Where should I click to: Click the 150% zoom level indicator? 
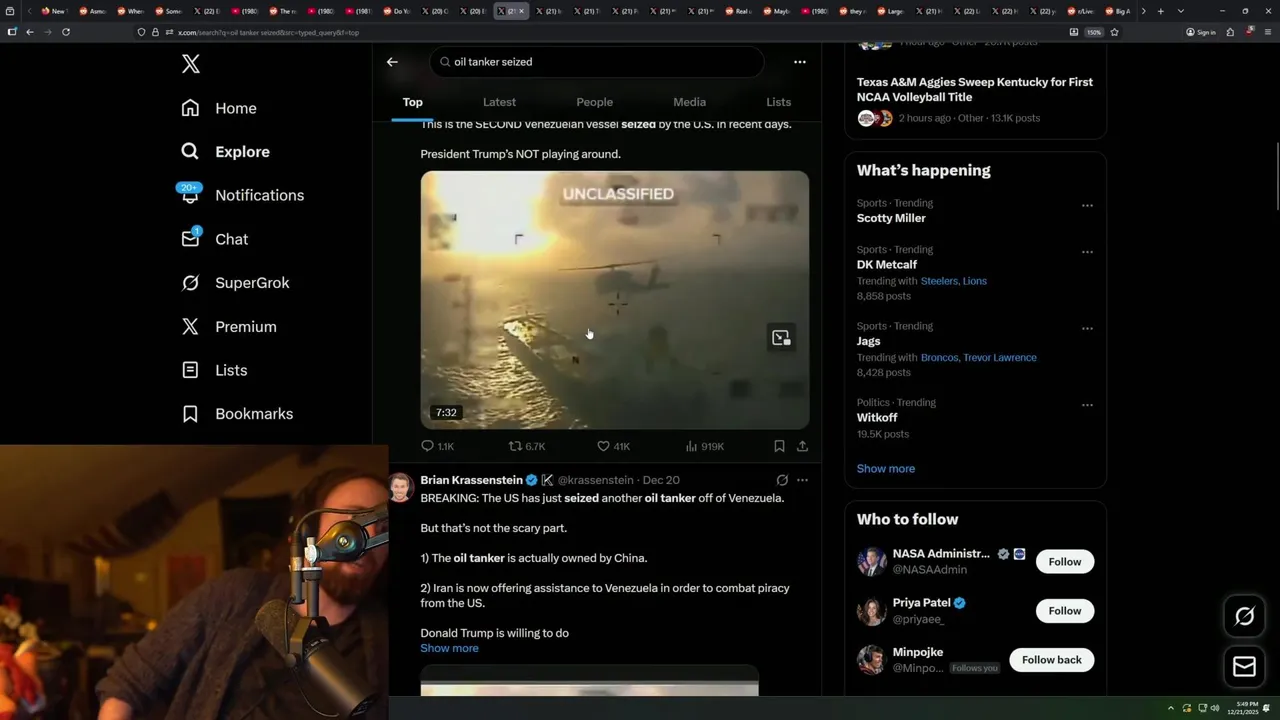(x=1094, y=32)
